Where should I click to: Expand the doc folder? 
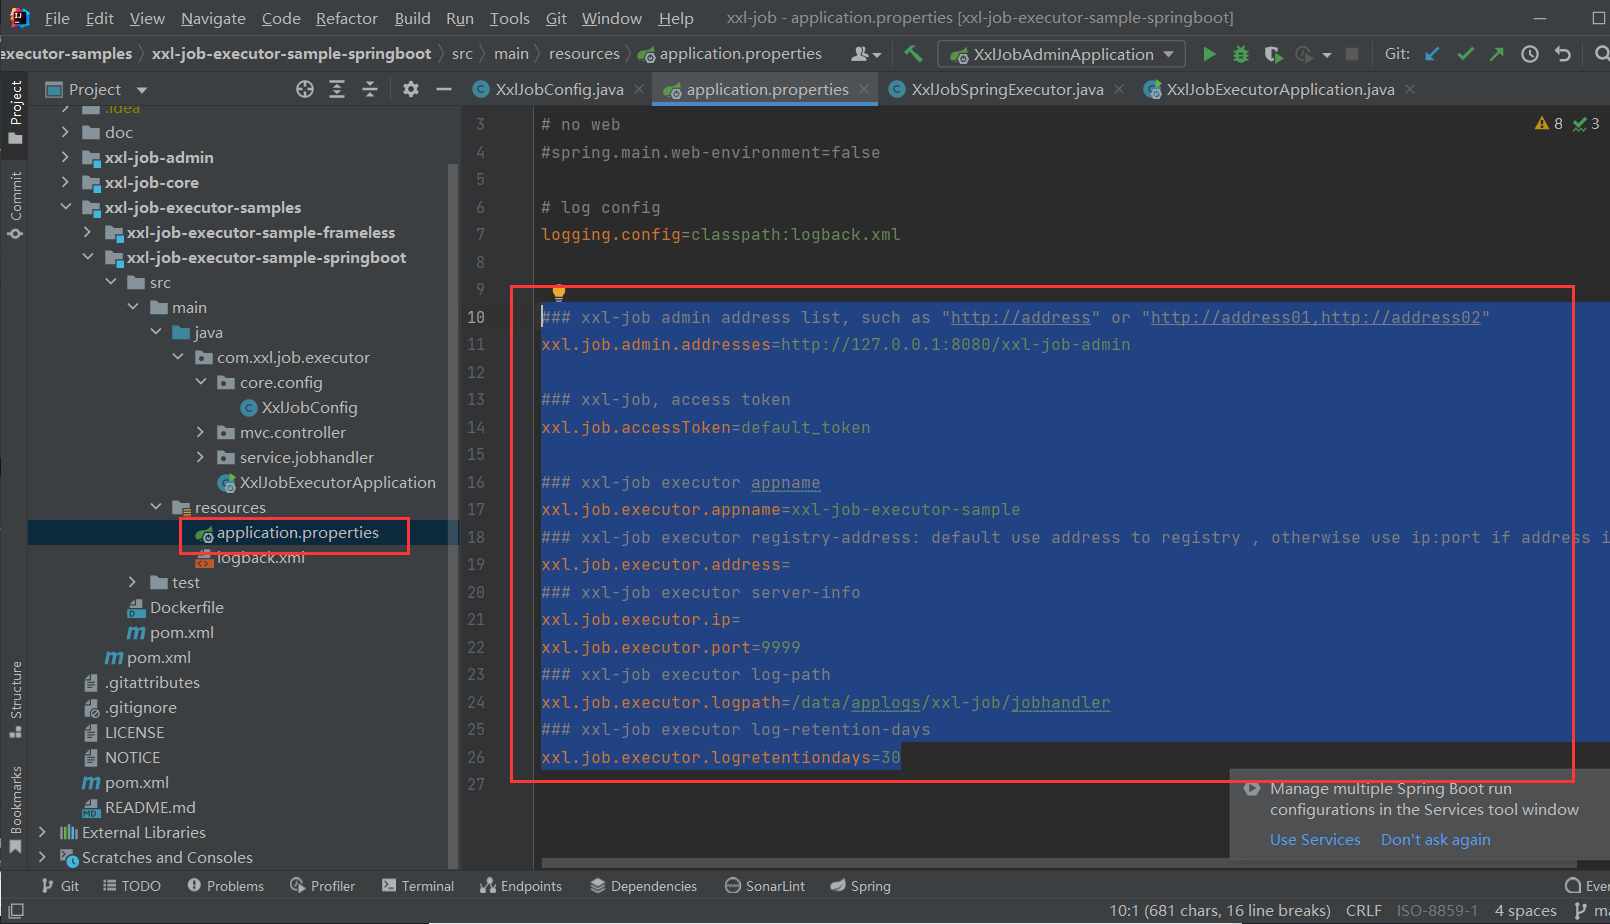pos(65,132)
